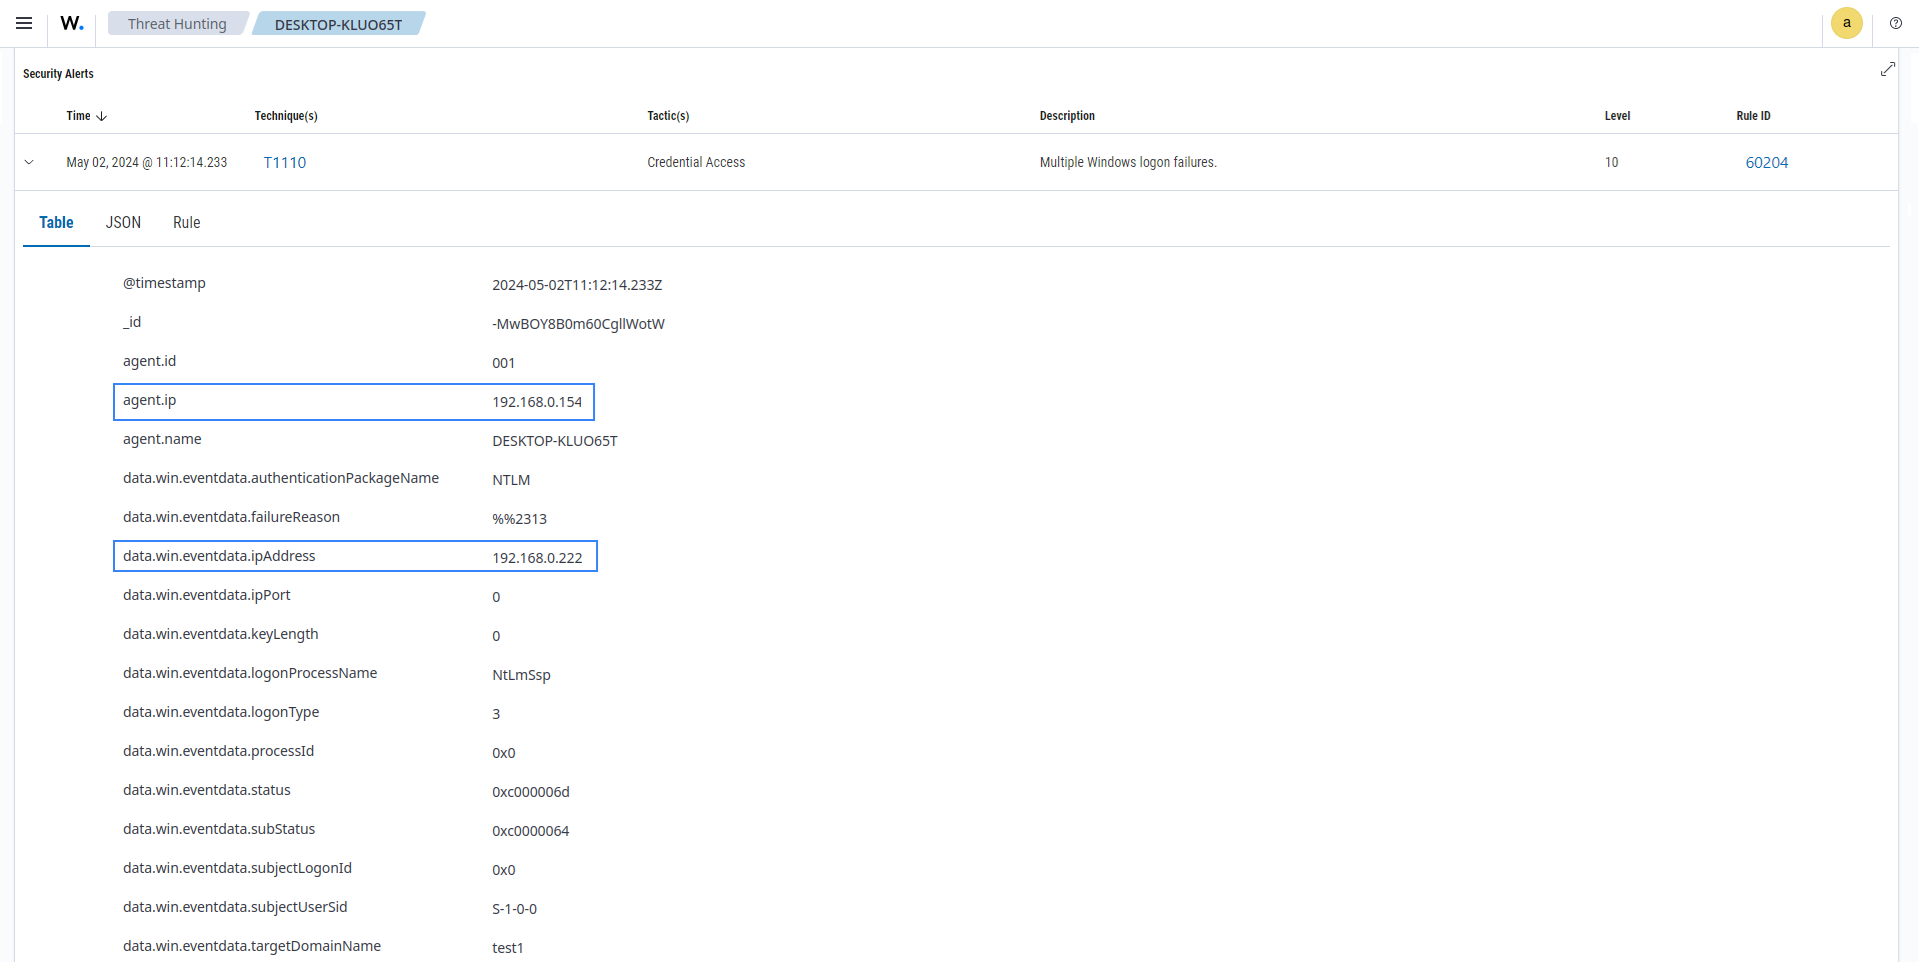Viewport: 1919px width, 962px height.
Task: Open Rule ID 60204 details
Action: coord(1766,162)
